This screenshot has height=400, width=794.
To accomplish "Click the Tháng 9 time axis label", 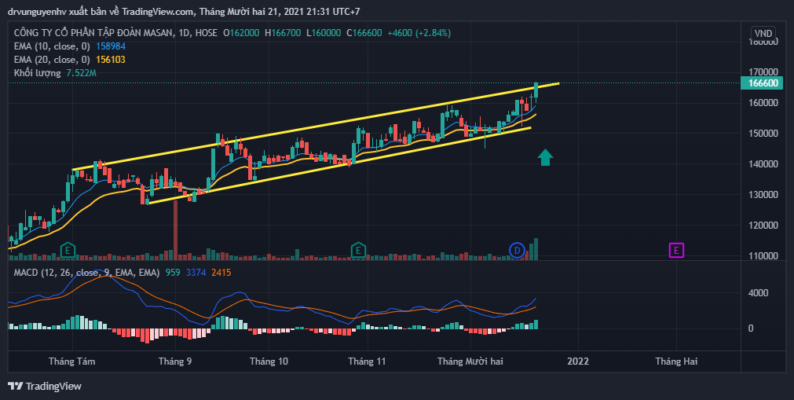I will [175, 361].
